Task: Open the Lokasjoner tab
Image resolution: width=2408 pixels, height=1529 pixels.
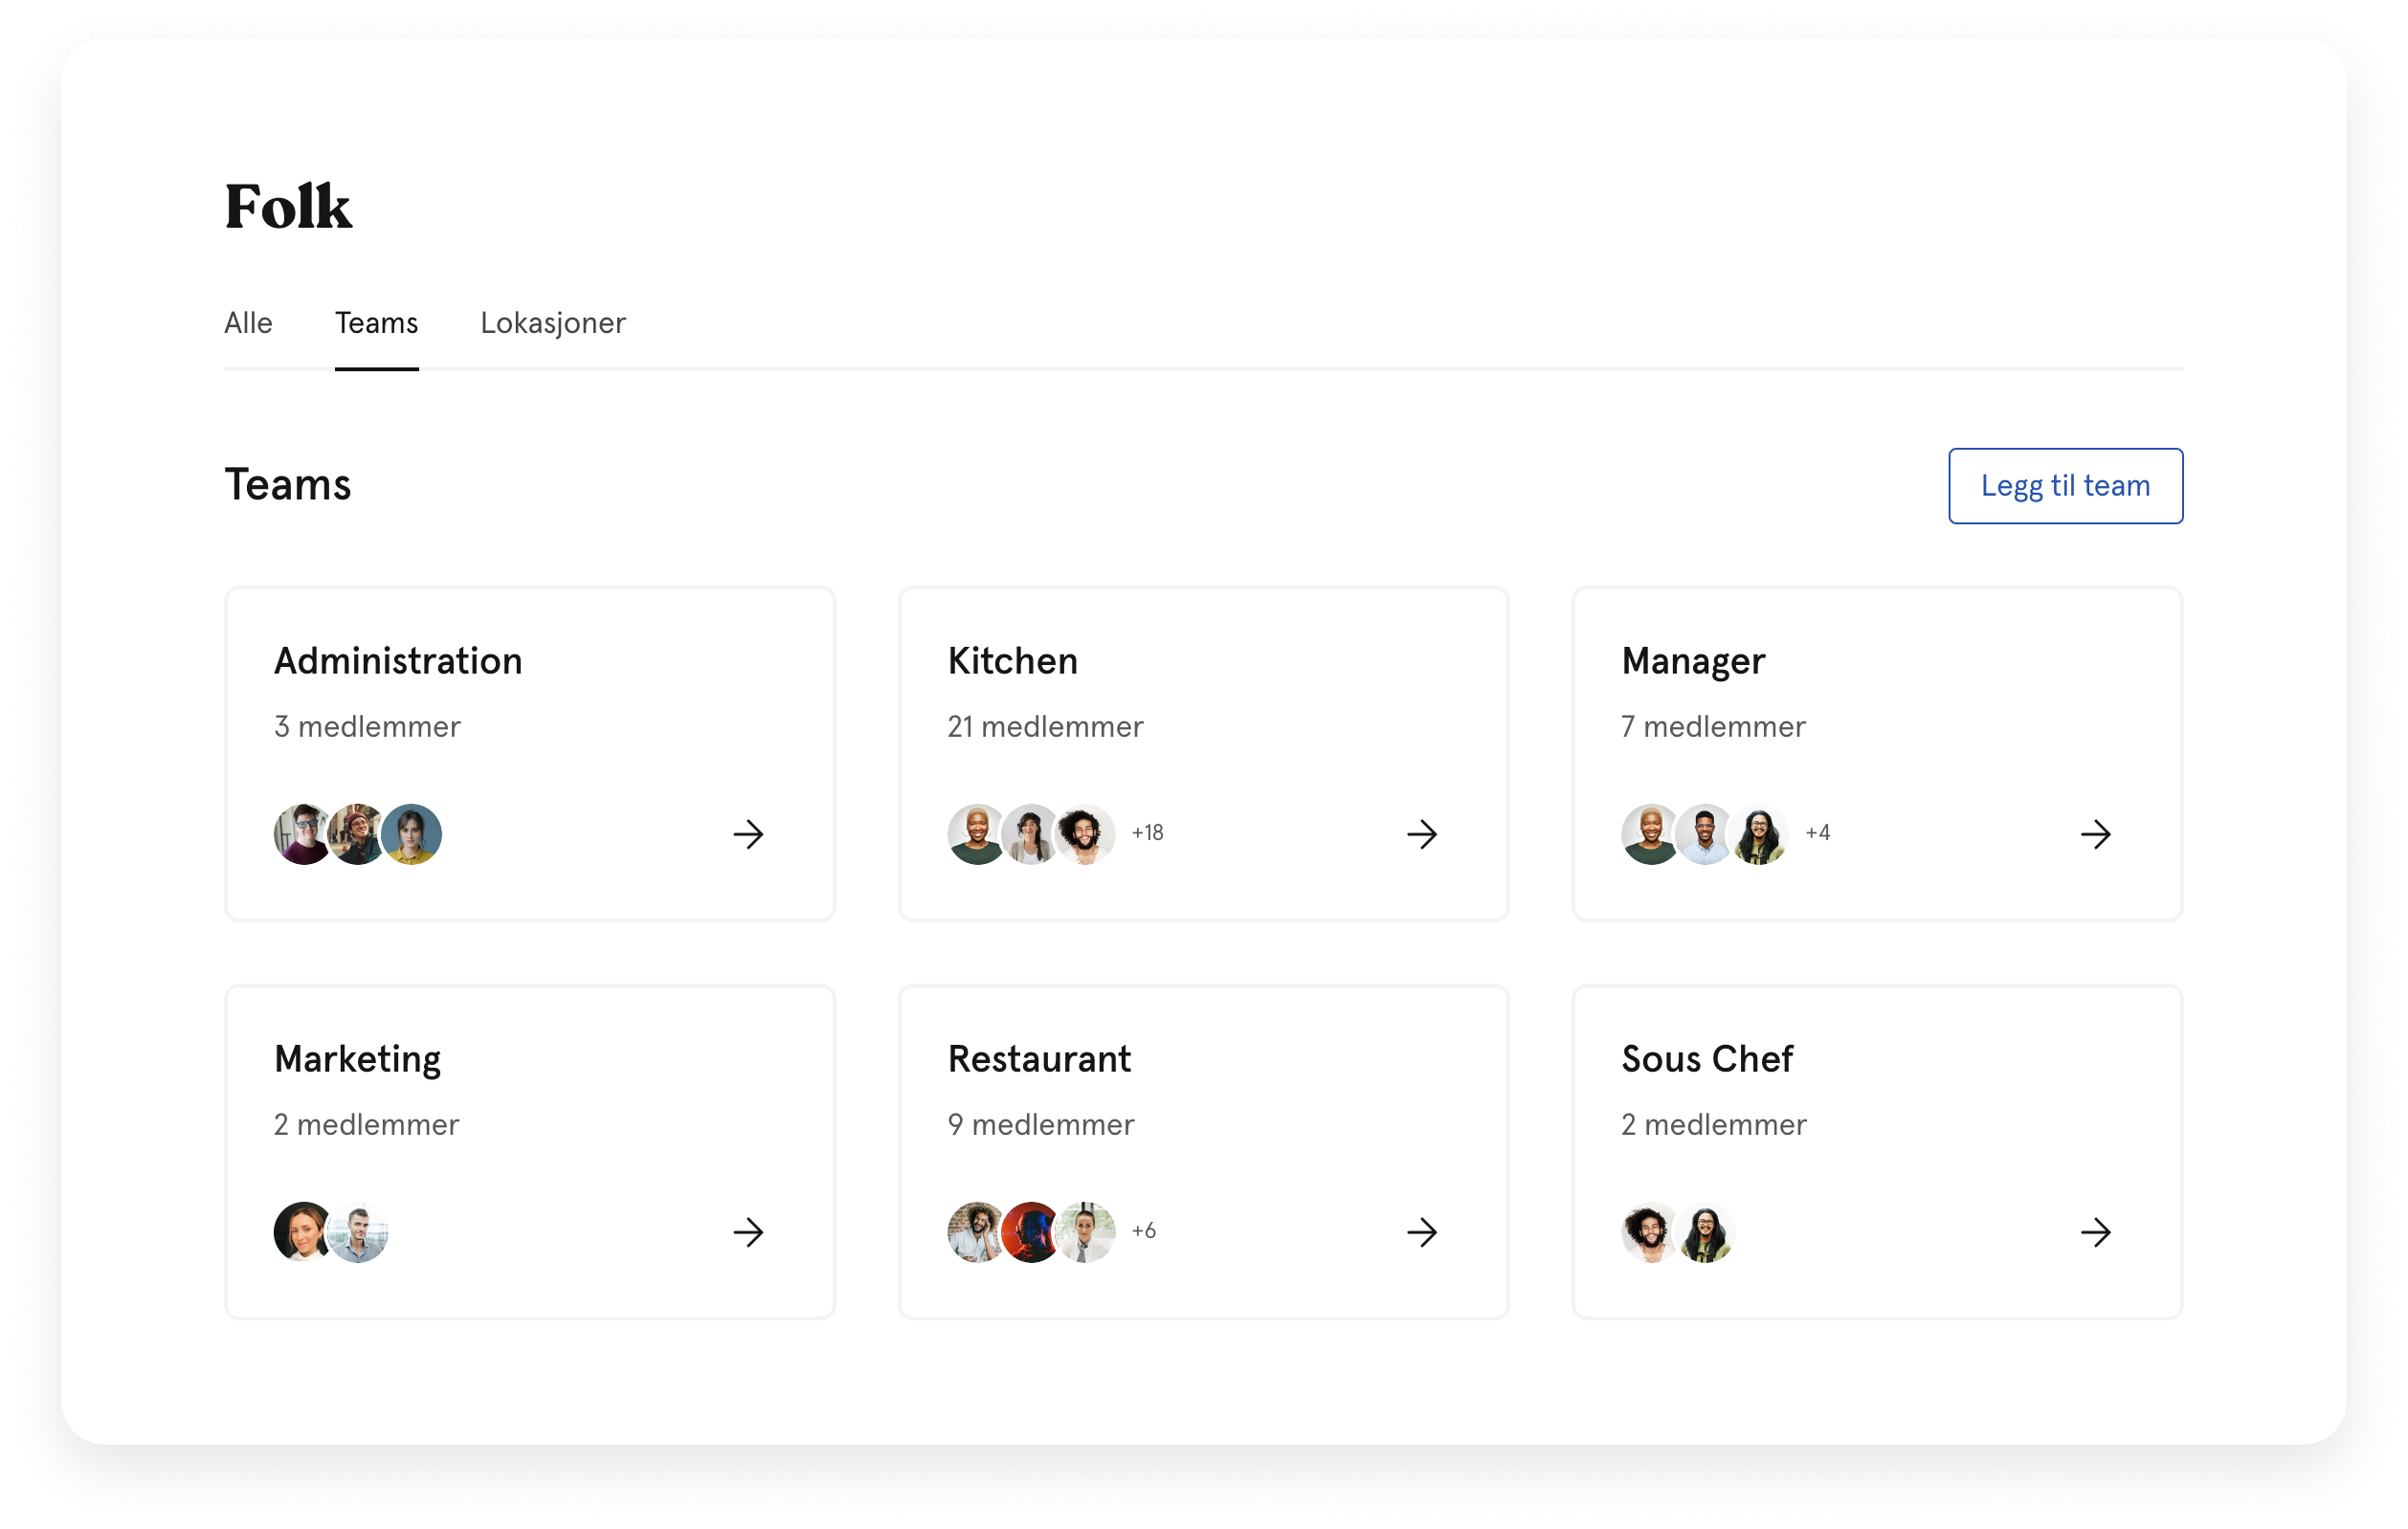Action: (553, 323)
